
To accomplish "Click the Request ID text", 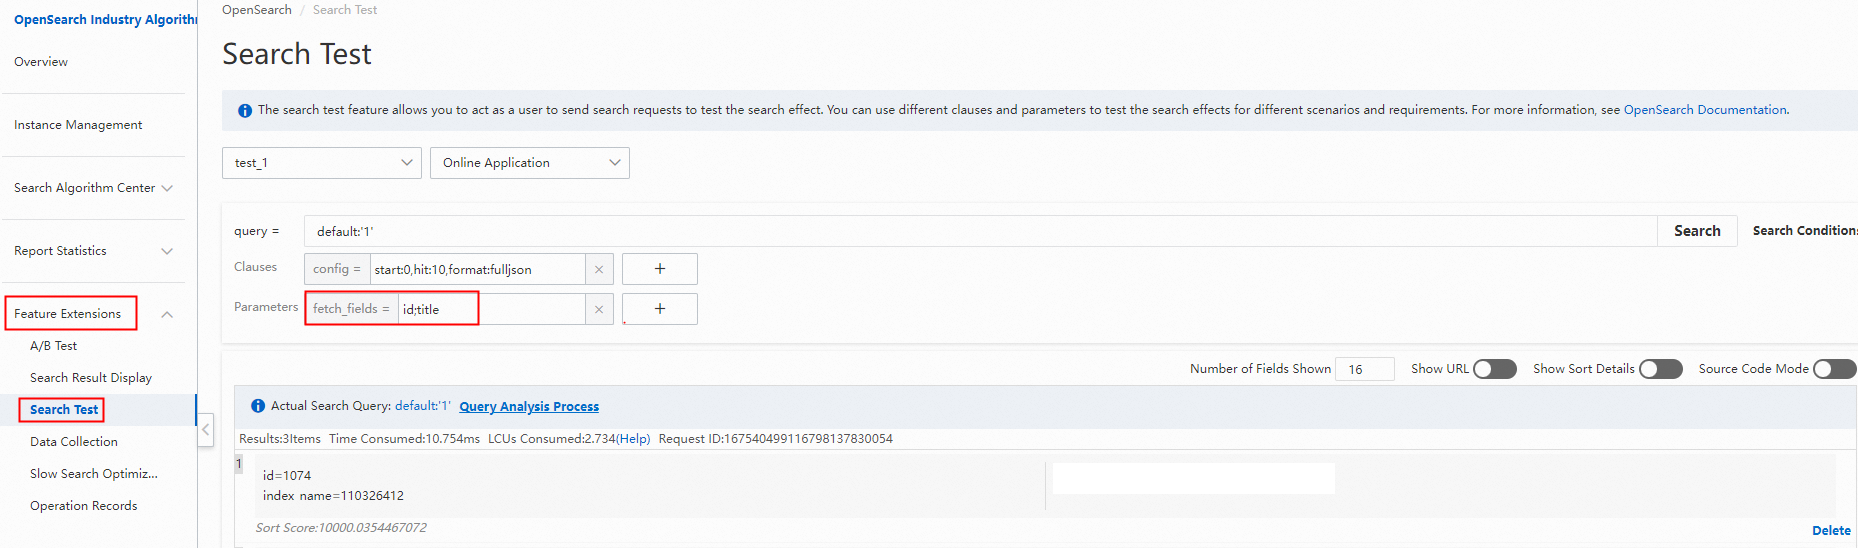I will tap(776, 439).
